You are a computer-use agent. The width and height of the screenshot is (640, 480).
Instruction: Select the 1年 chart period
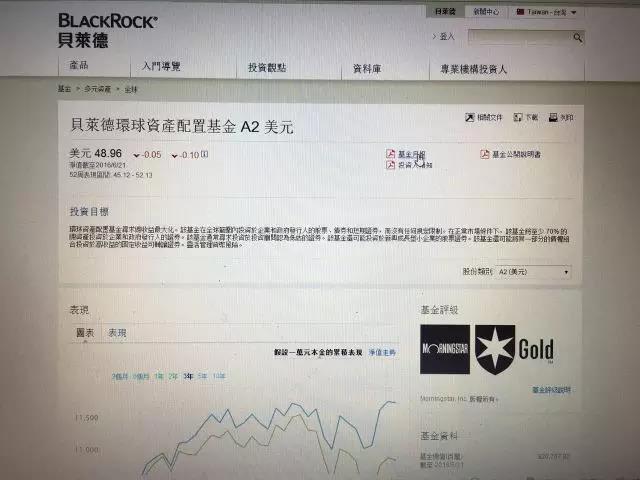point(159,376)
